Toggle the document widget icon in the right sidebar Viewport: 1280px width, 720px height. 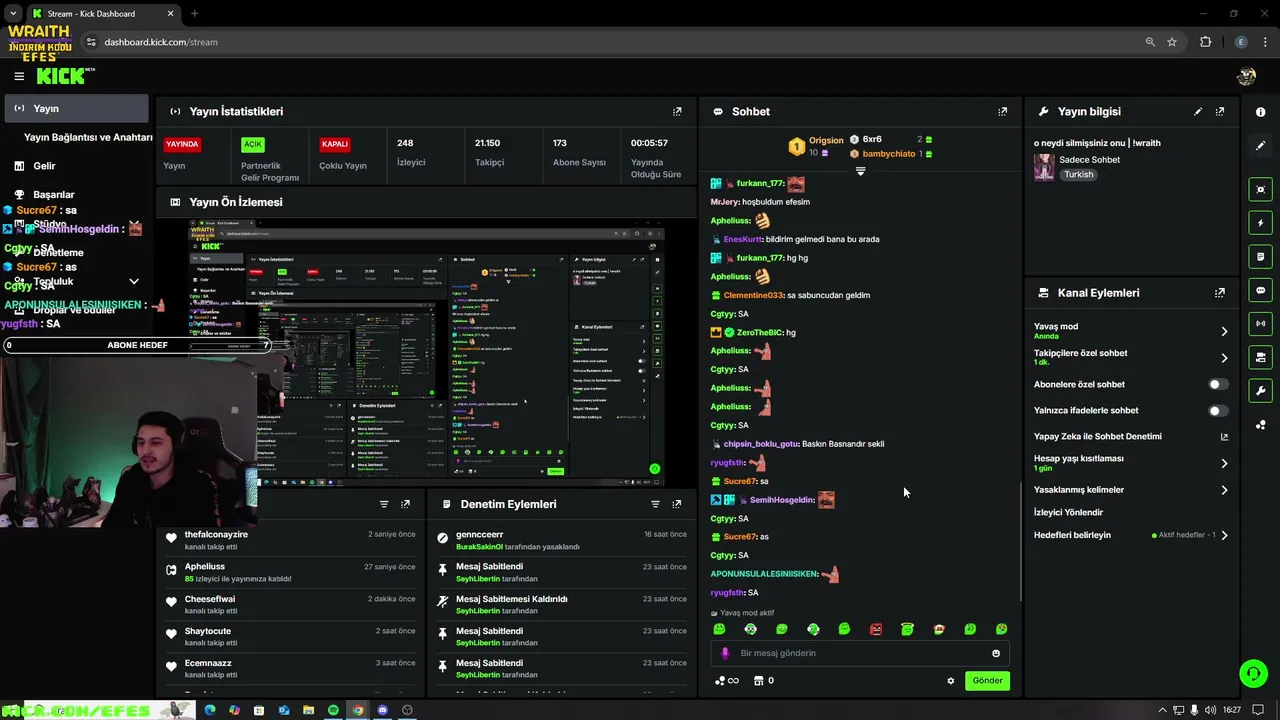click(x=1261, y=257)
